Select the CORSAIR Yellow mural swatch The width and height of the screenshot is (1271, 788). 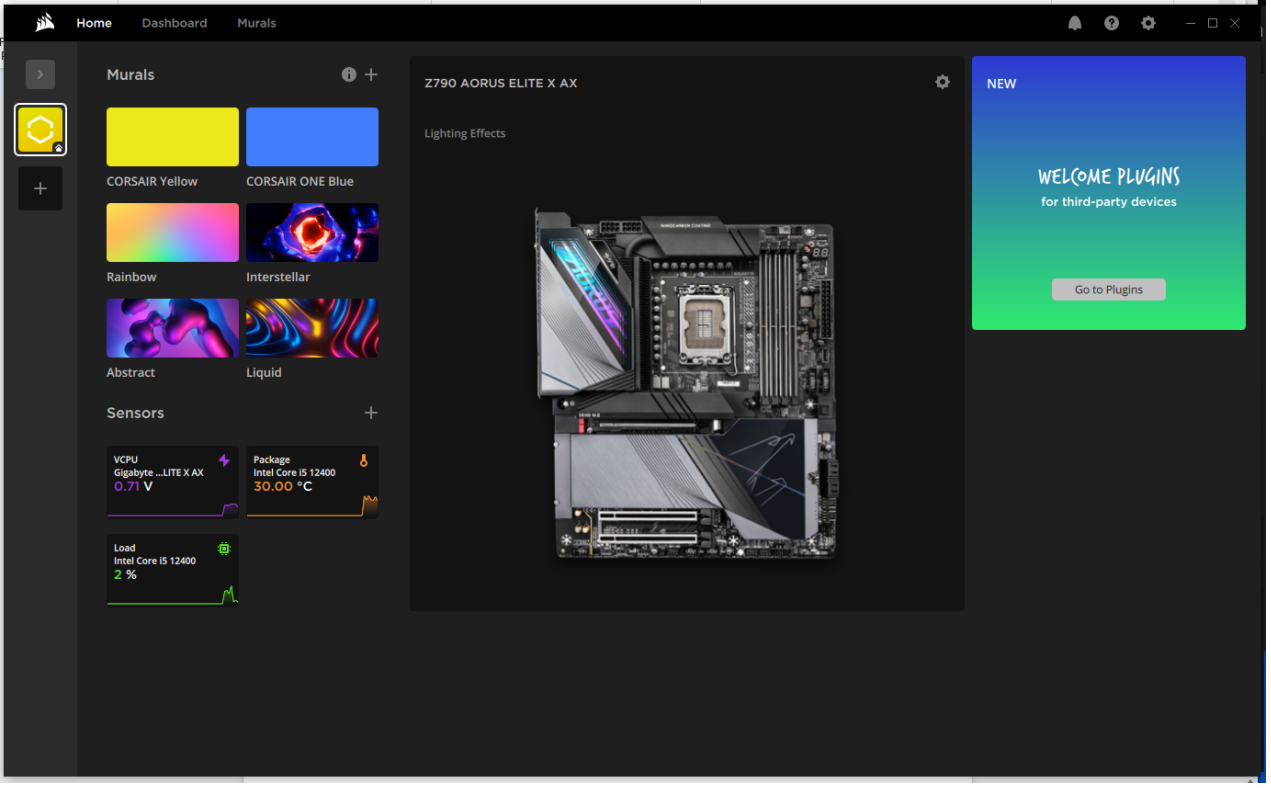coord(173,137)
